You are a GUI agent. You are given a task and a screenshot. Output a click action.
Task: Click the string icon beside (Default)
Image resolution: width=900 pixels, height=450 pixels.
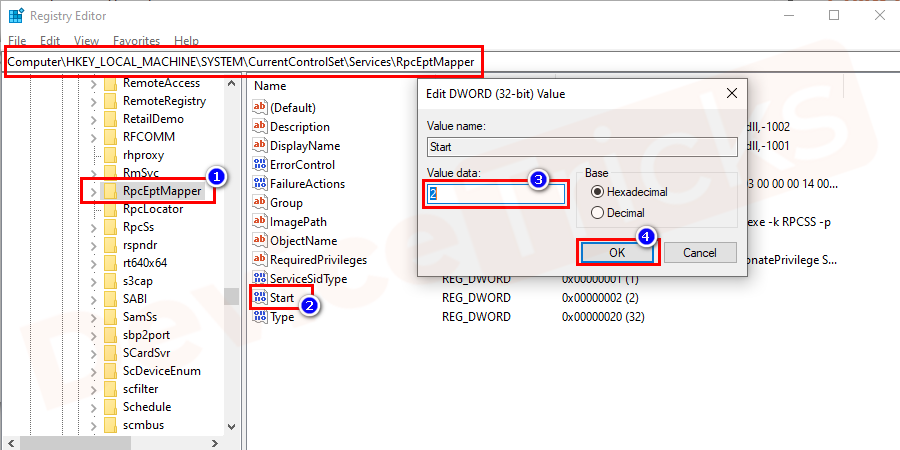coord(260,107)
